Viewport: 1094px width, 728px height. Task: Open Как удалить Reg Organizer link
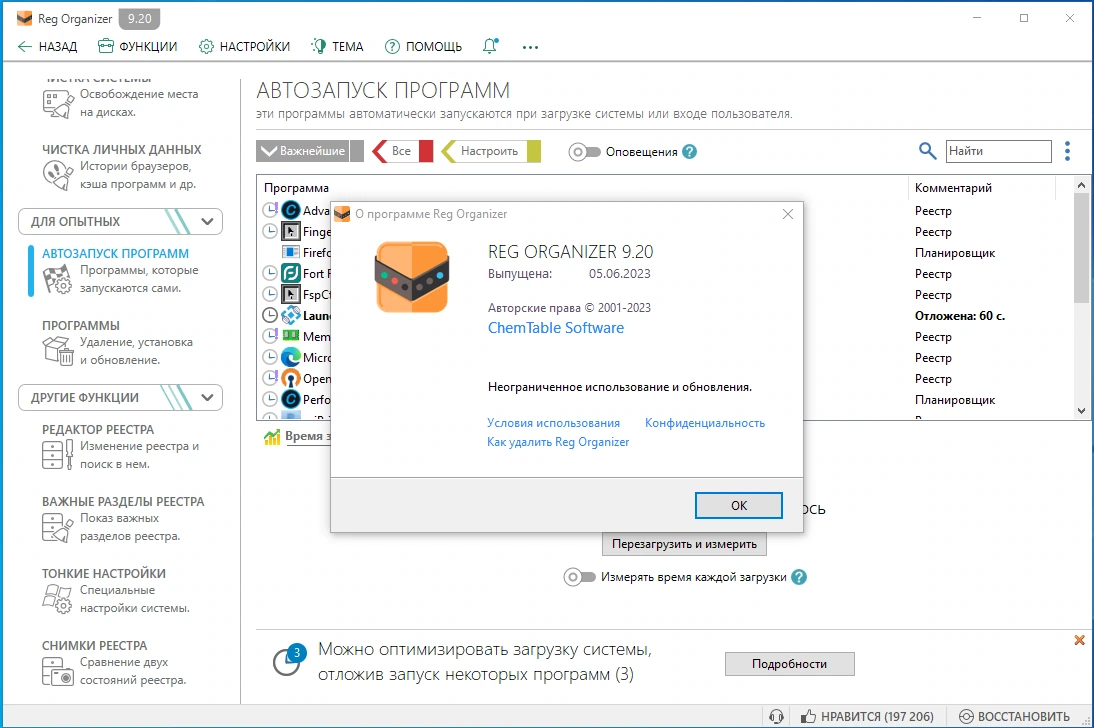(558, 442)
